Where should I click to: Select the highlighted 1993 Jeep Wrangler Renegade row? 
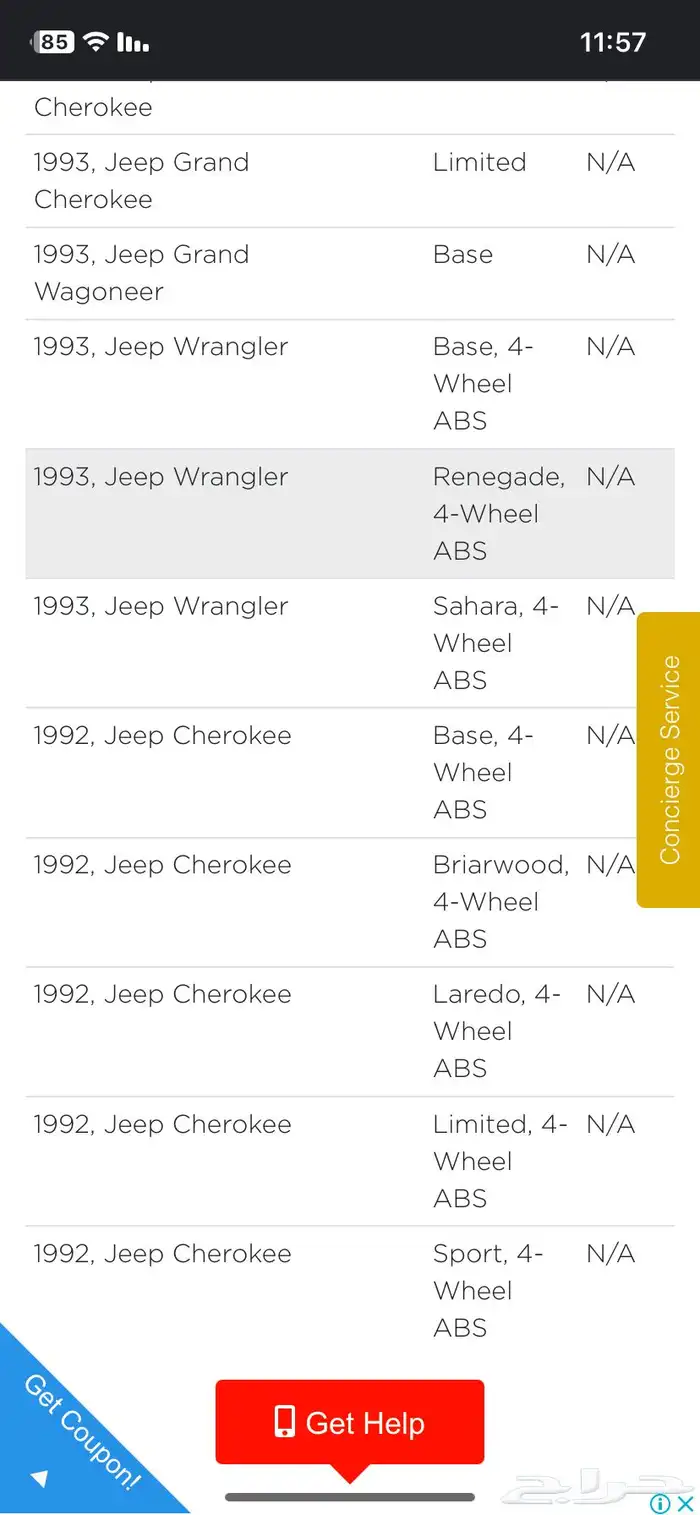[x=350, y=514]
